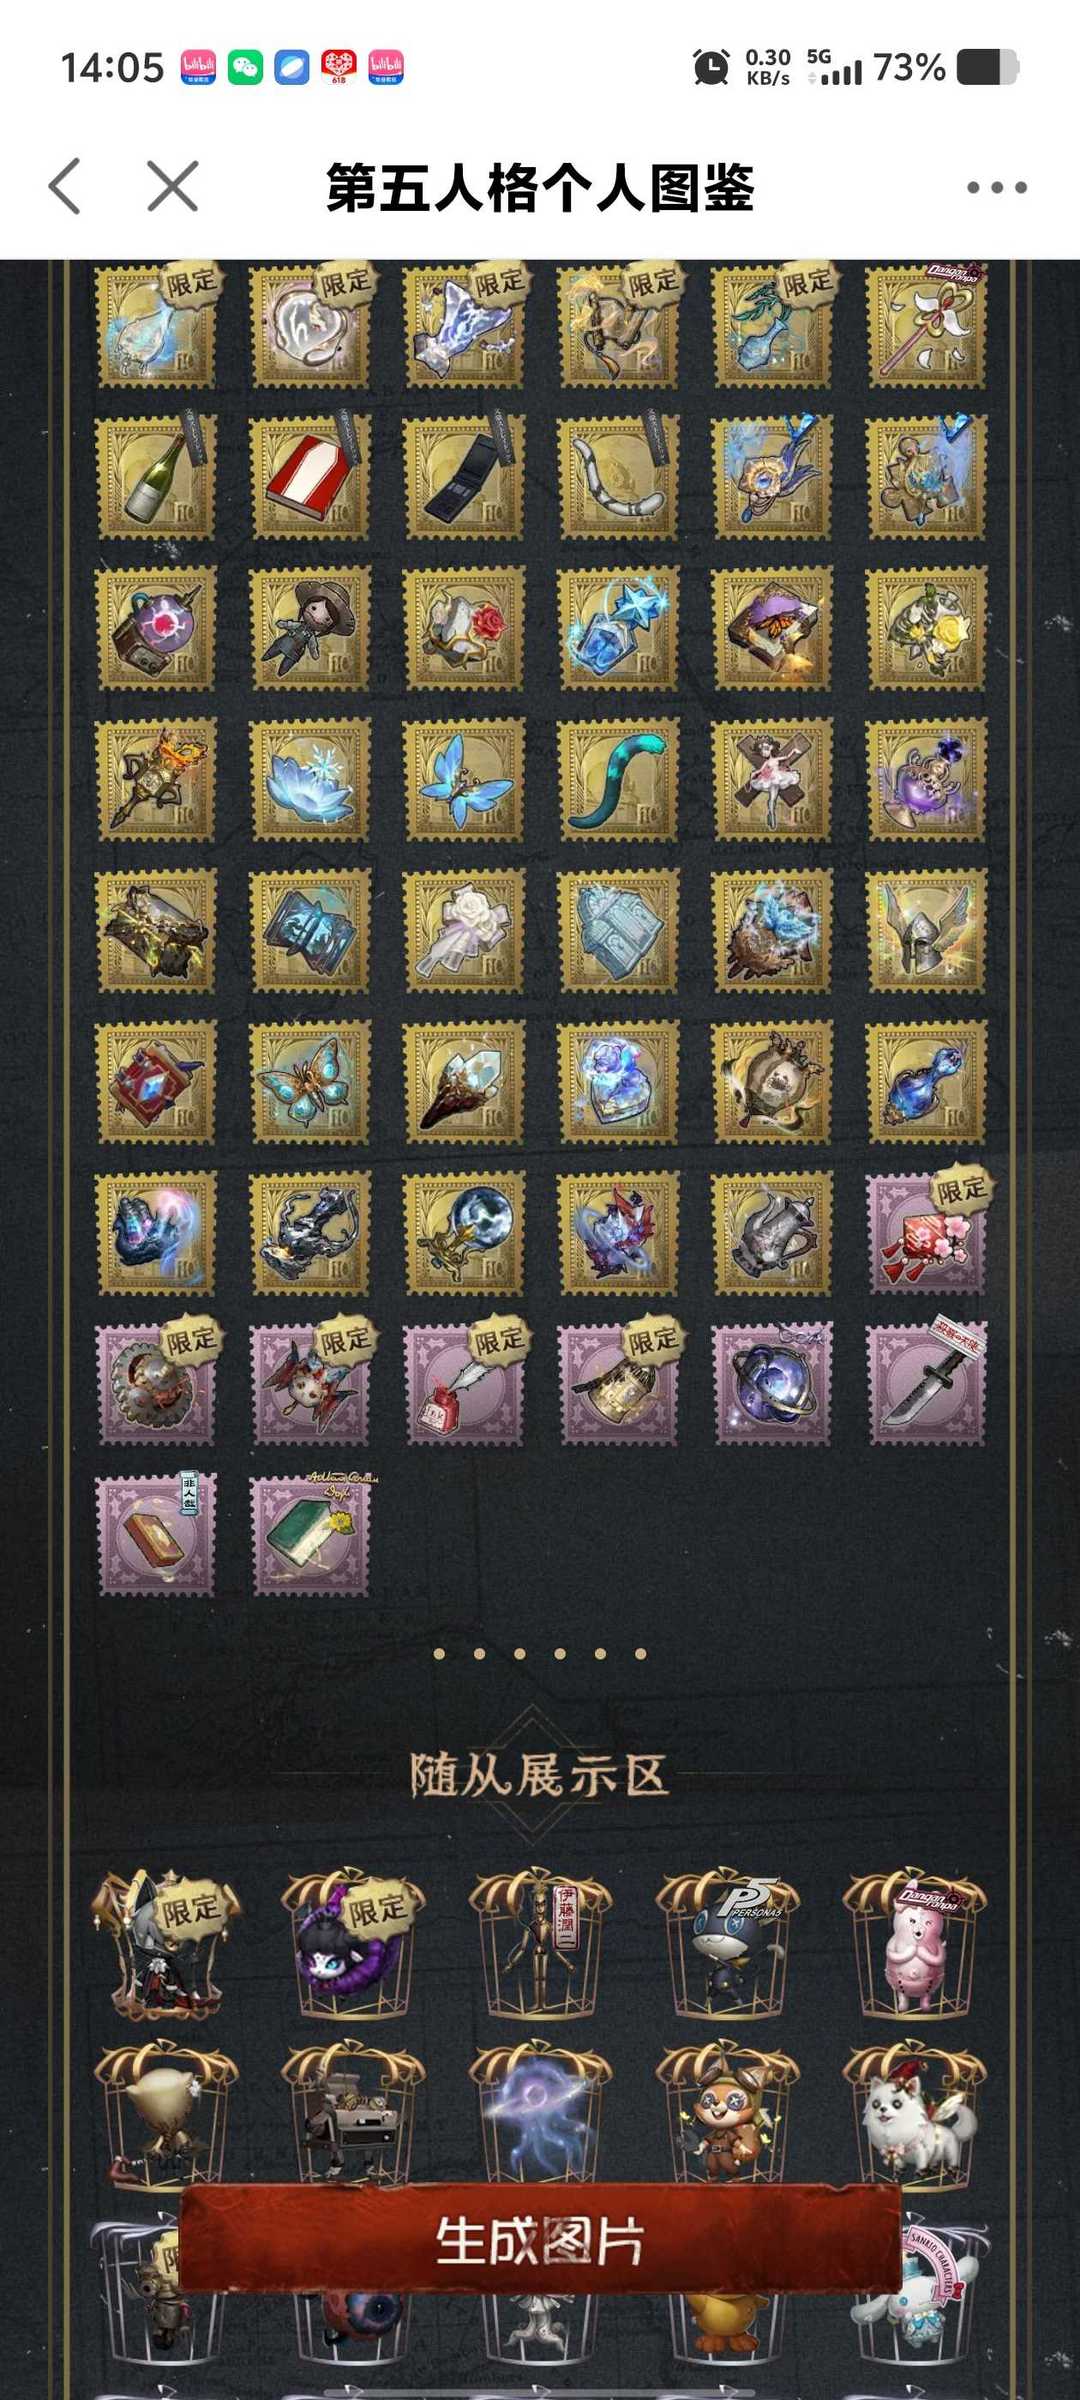The image size is (1080, 2400).
Task: Close the page with X icon
Action: click(172, 186)
